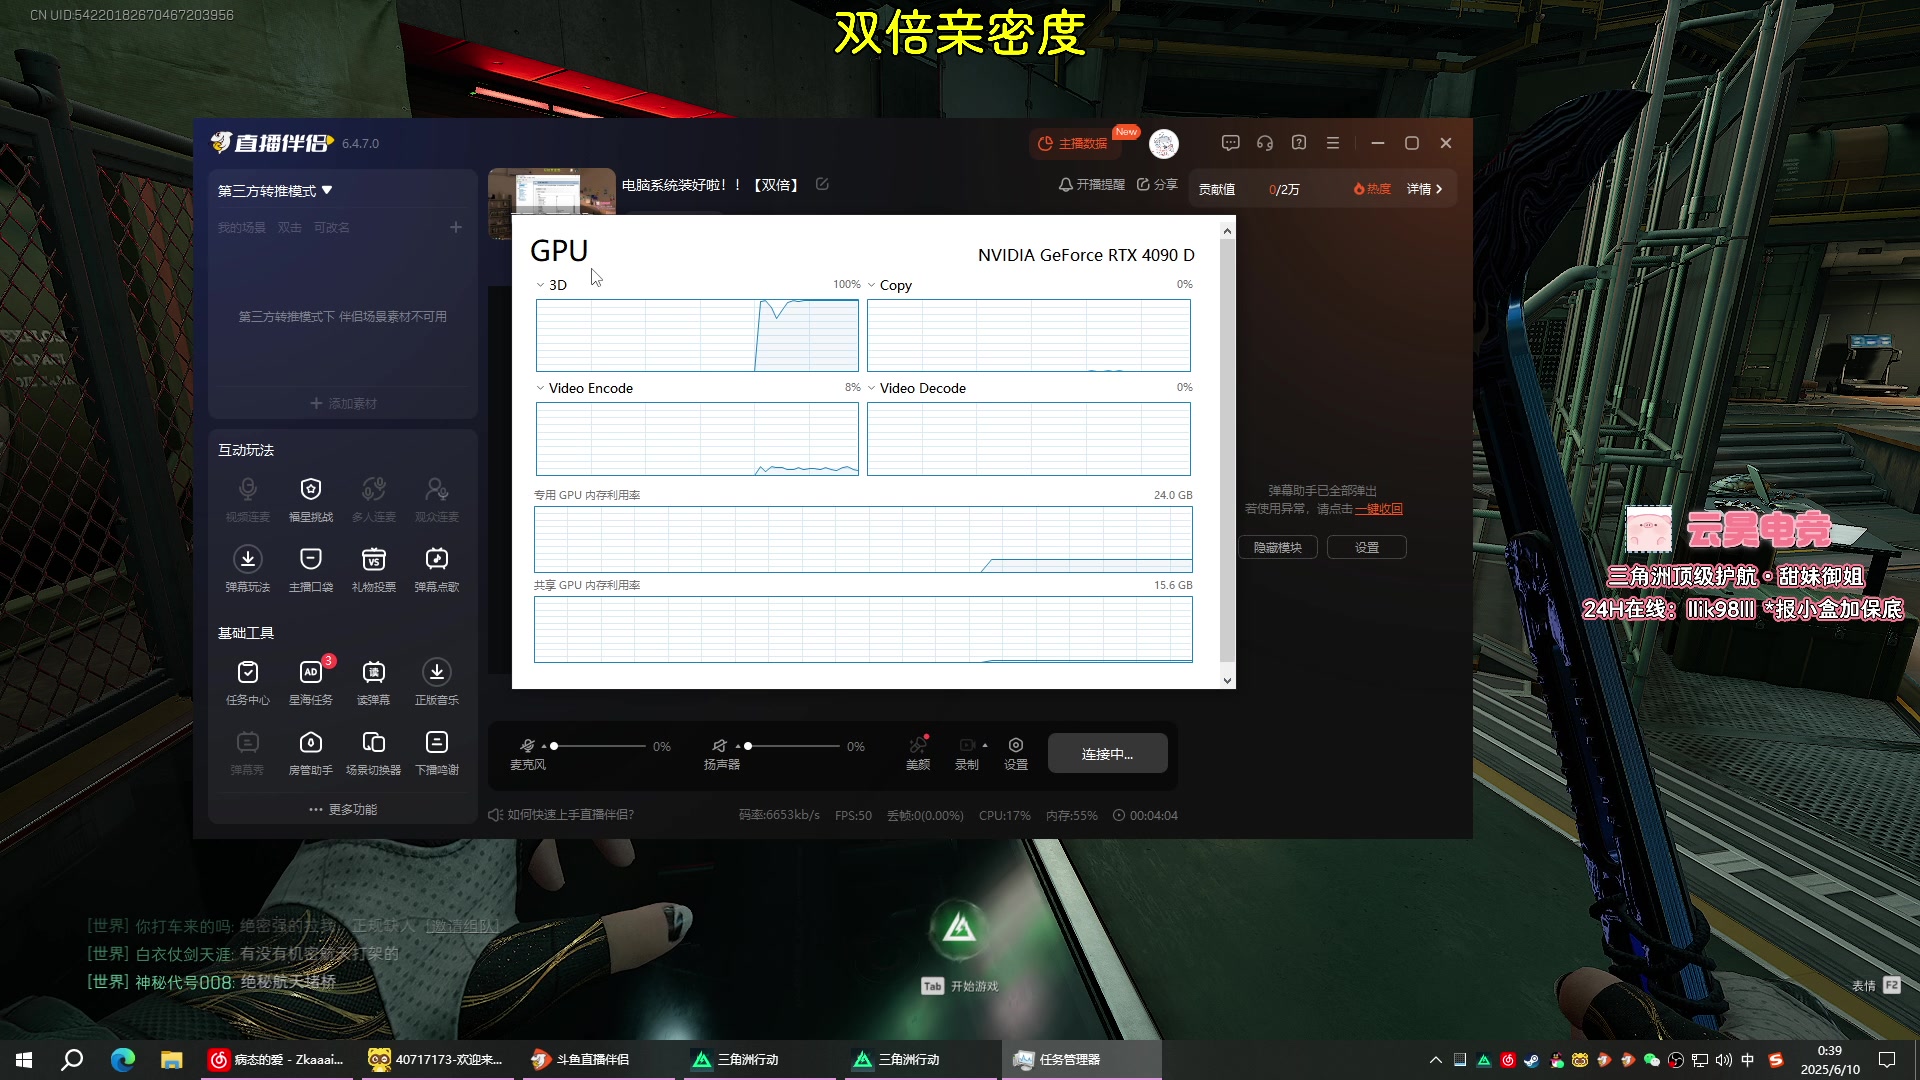Open help question mark icon
Image resolution: width=1920 pixels, height=1080 pixels.
pos(1299,143)
